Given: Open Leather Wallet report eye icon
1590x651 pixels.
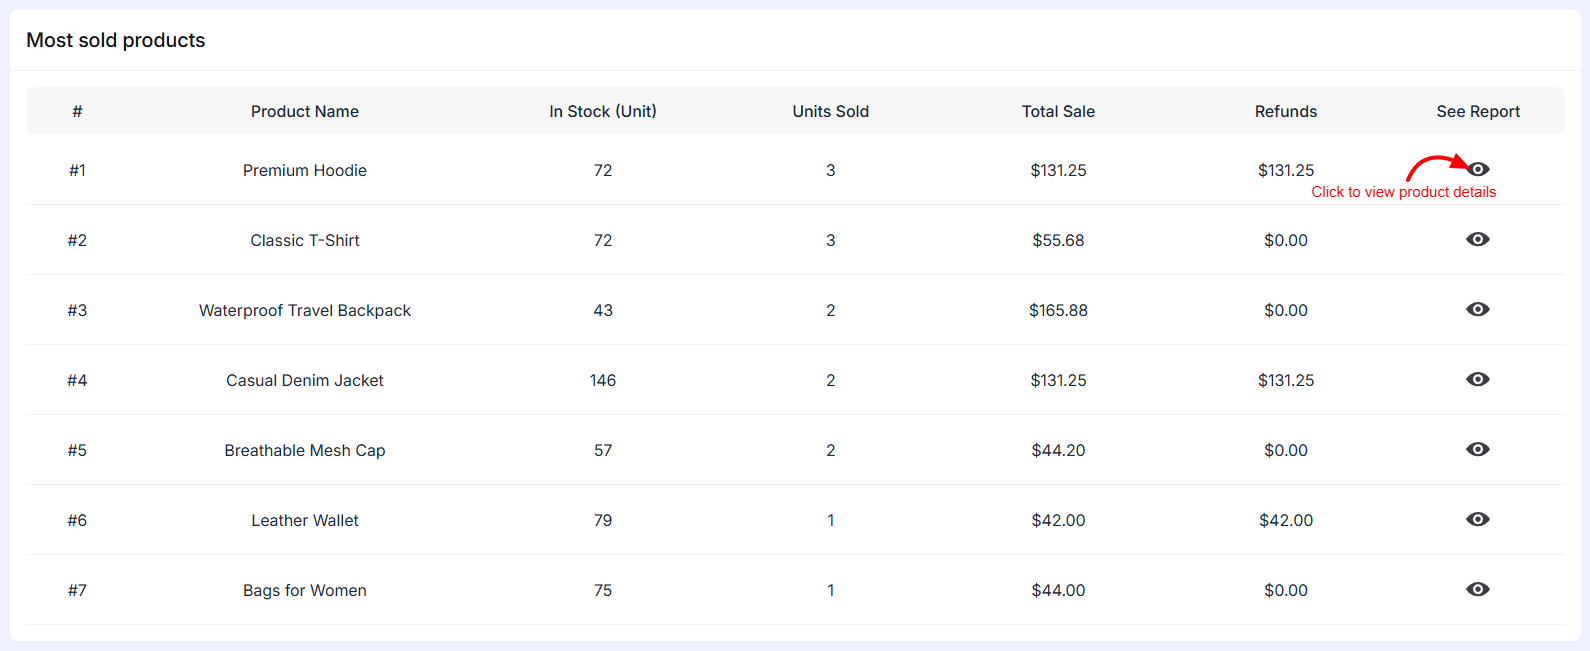Looking at the screenshot, I should 1478,519.
